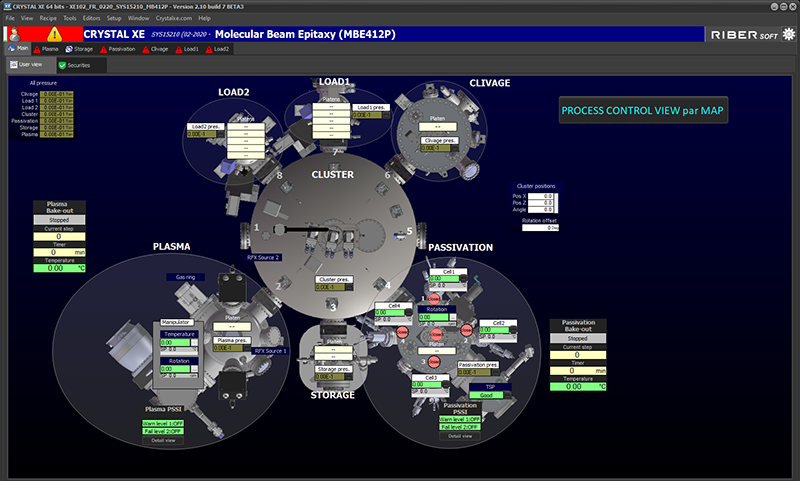The width and height of the screenshot is (800, 481).
Task: Click the Plasma chamber Platen field
Action: [x=232, y=326]
